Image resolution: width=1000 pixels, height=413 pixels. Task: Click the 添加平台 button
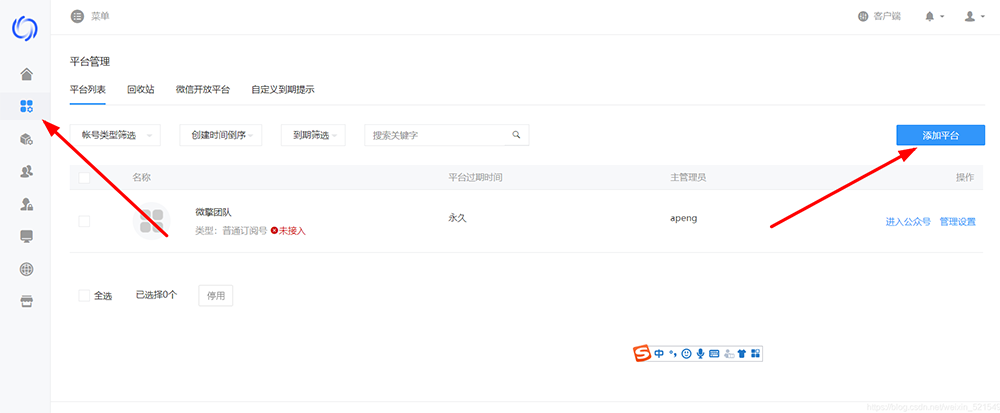tap(940, 135)
